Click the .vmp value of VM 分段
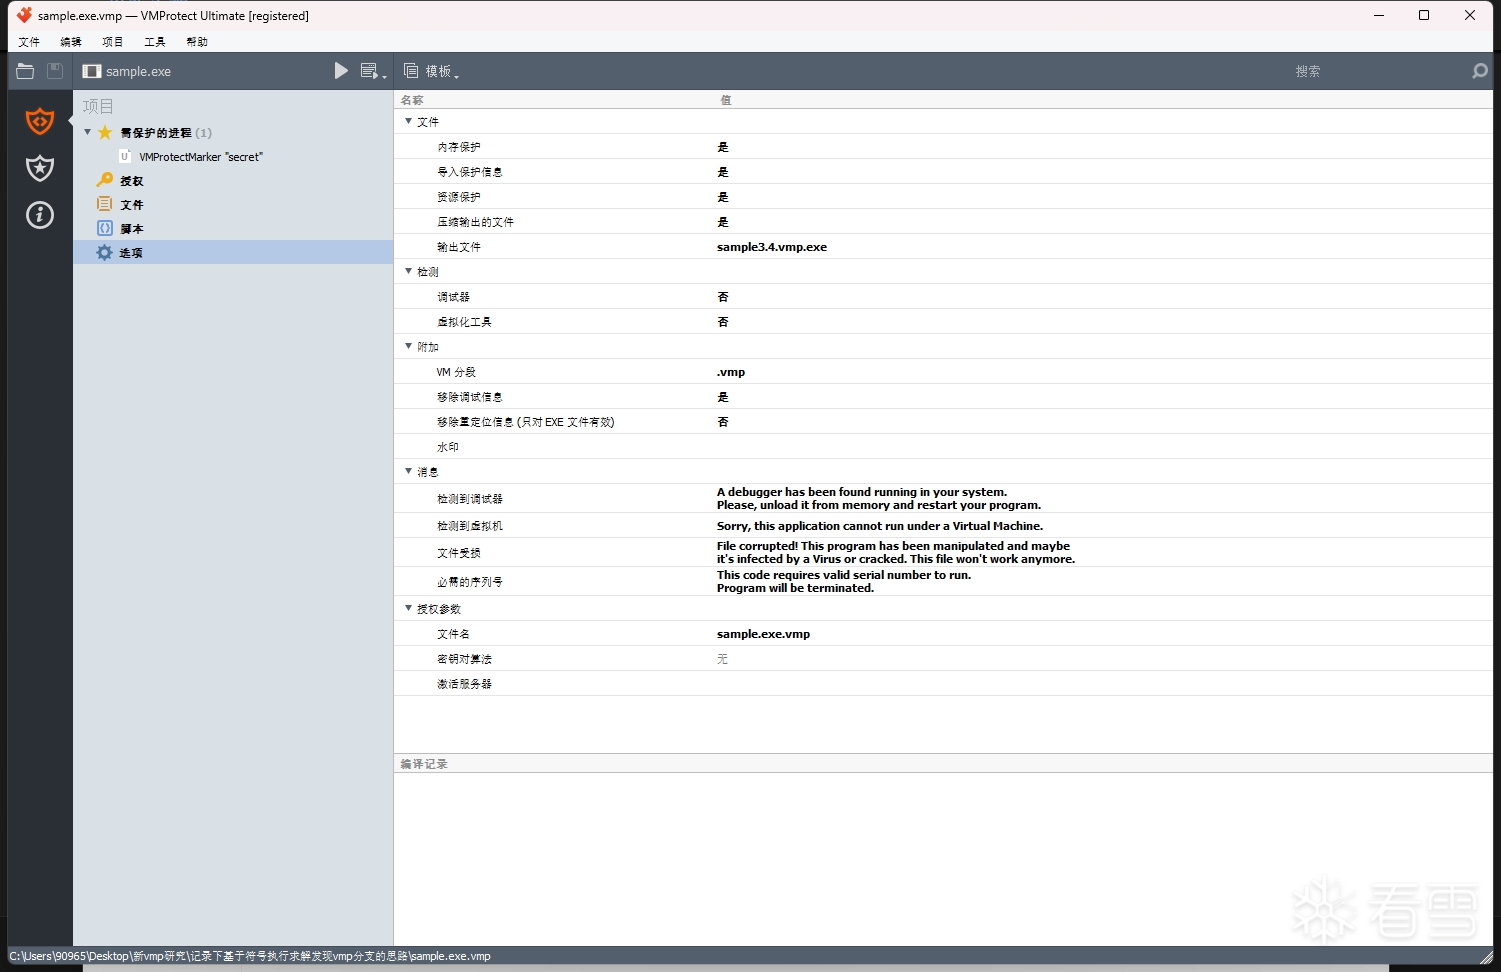The height and width of the screenshot is (972, 1501). click(x=731, y=372)
